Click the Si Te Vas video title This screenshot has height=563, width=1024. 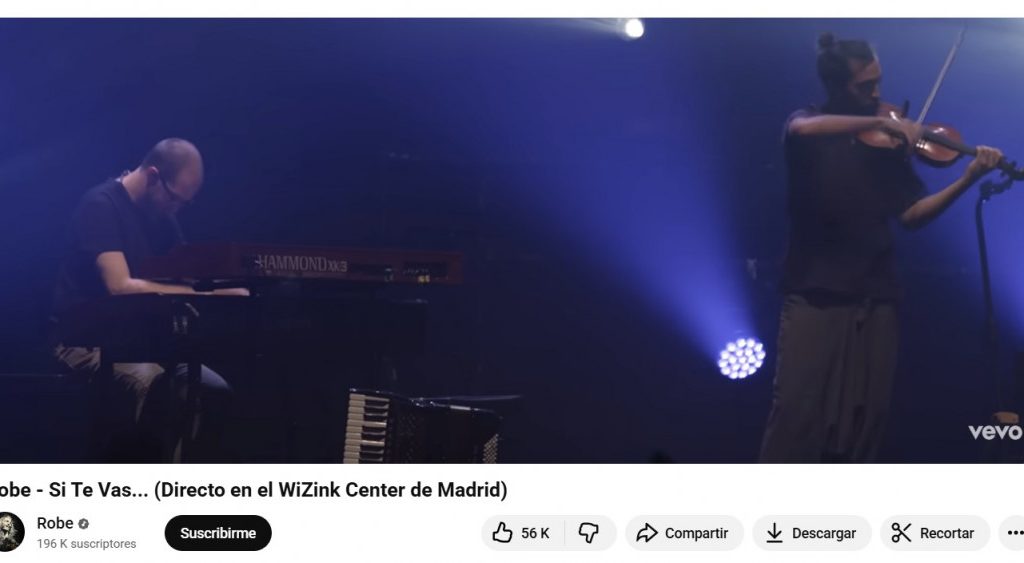click(253, 490)
